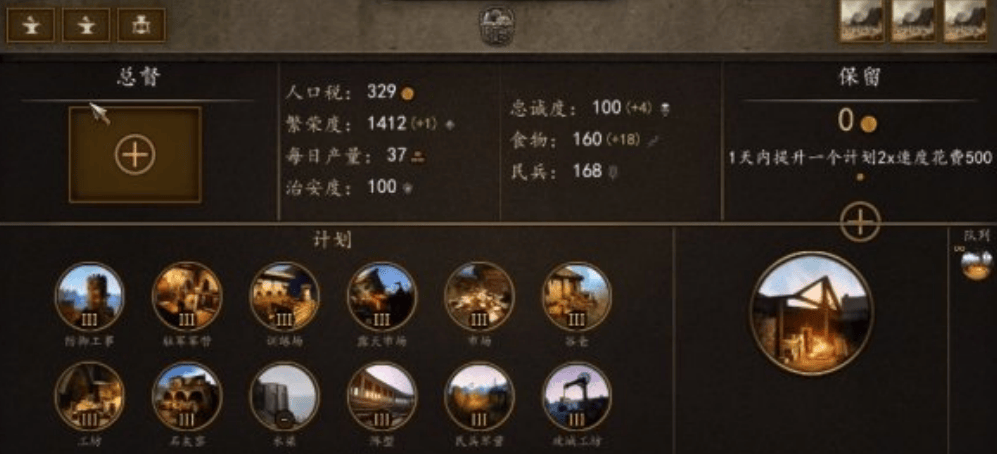The height and width of the screenshot is (454, 997).
Task: Select the 驻军军营 garrison barracks project
Action: pos(187,296)
